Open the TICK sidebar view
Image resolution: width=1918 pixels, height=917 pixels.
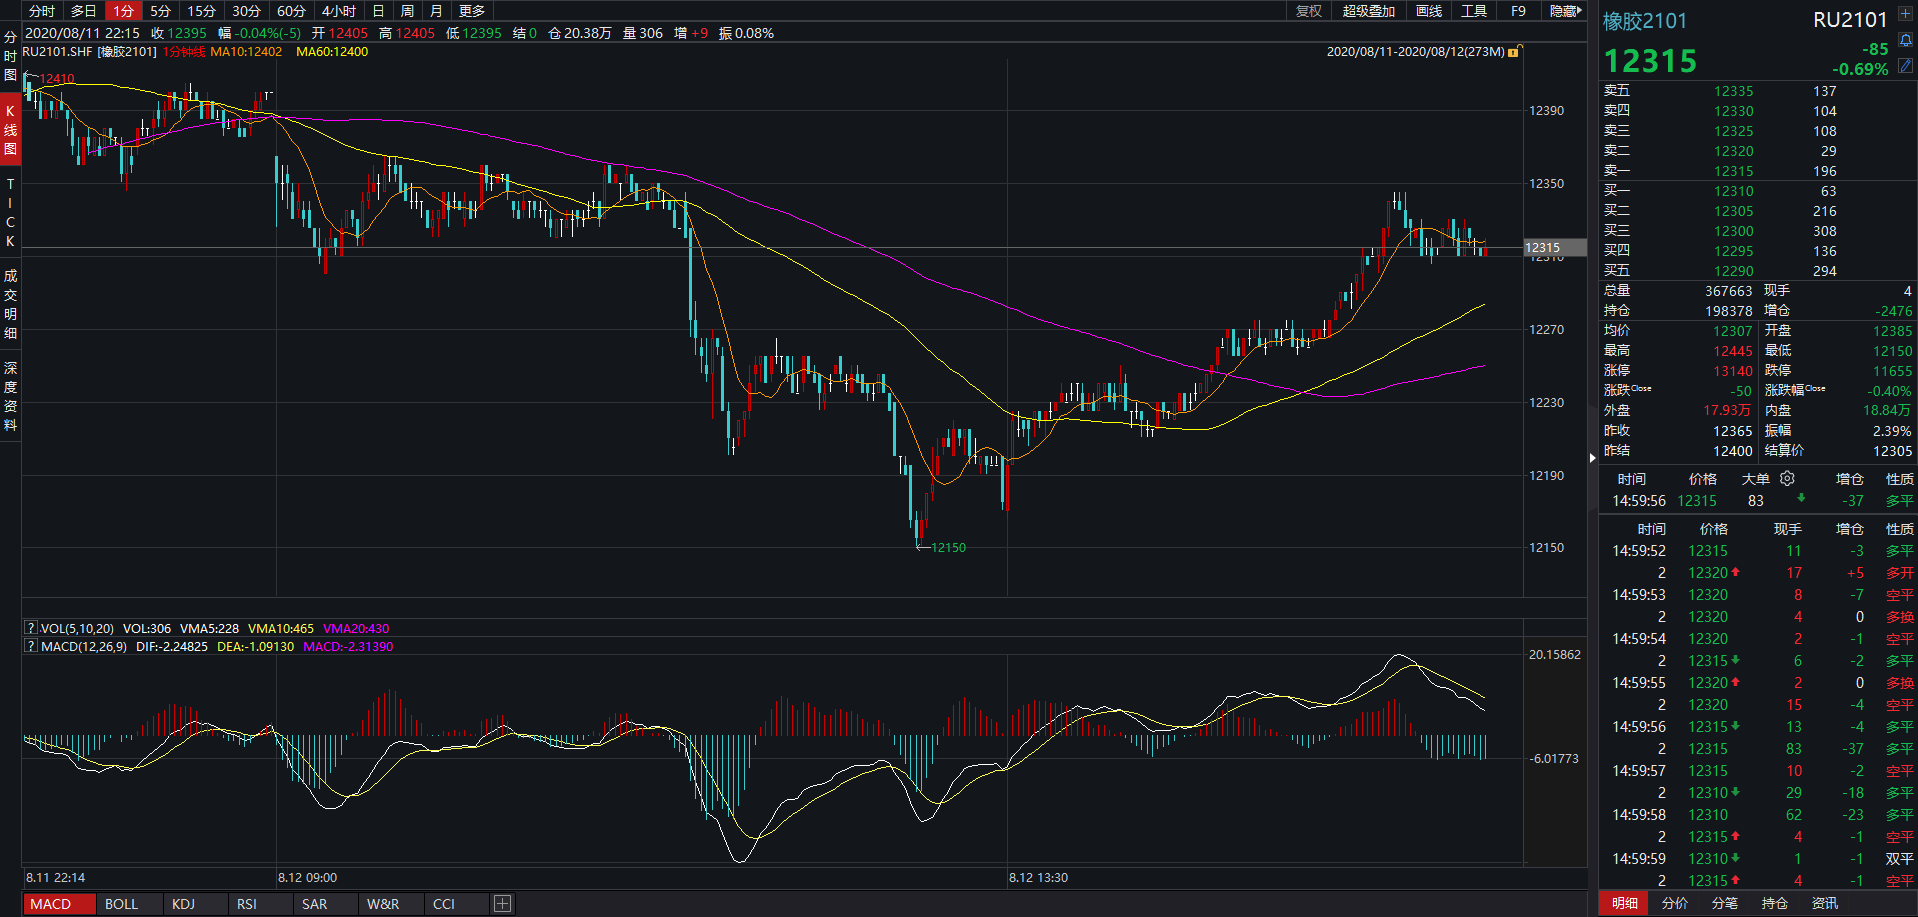10,212
